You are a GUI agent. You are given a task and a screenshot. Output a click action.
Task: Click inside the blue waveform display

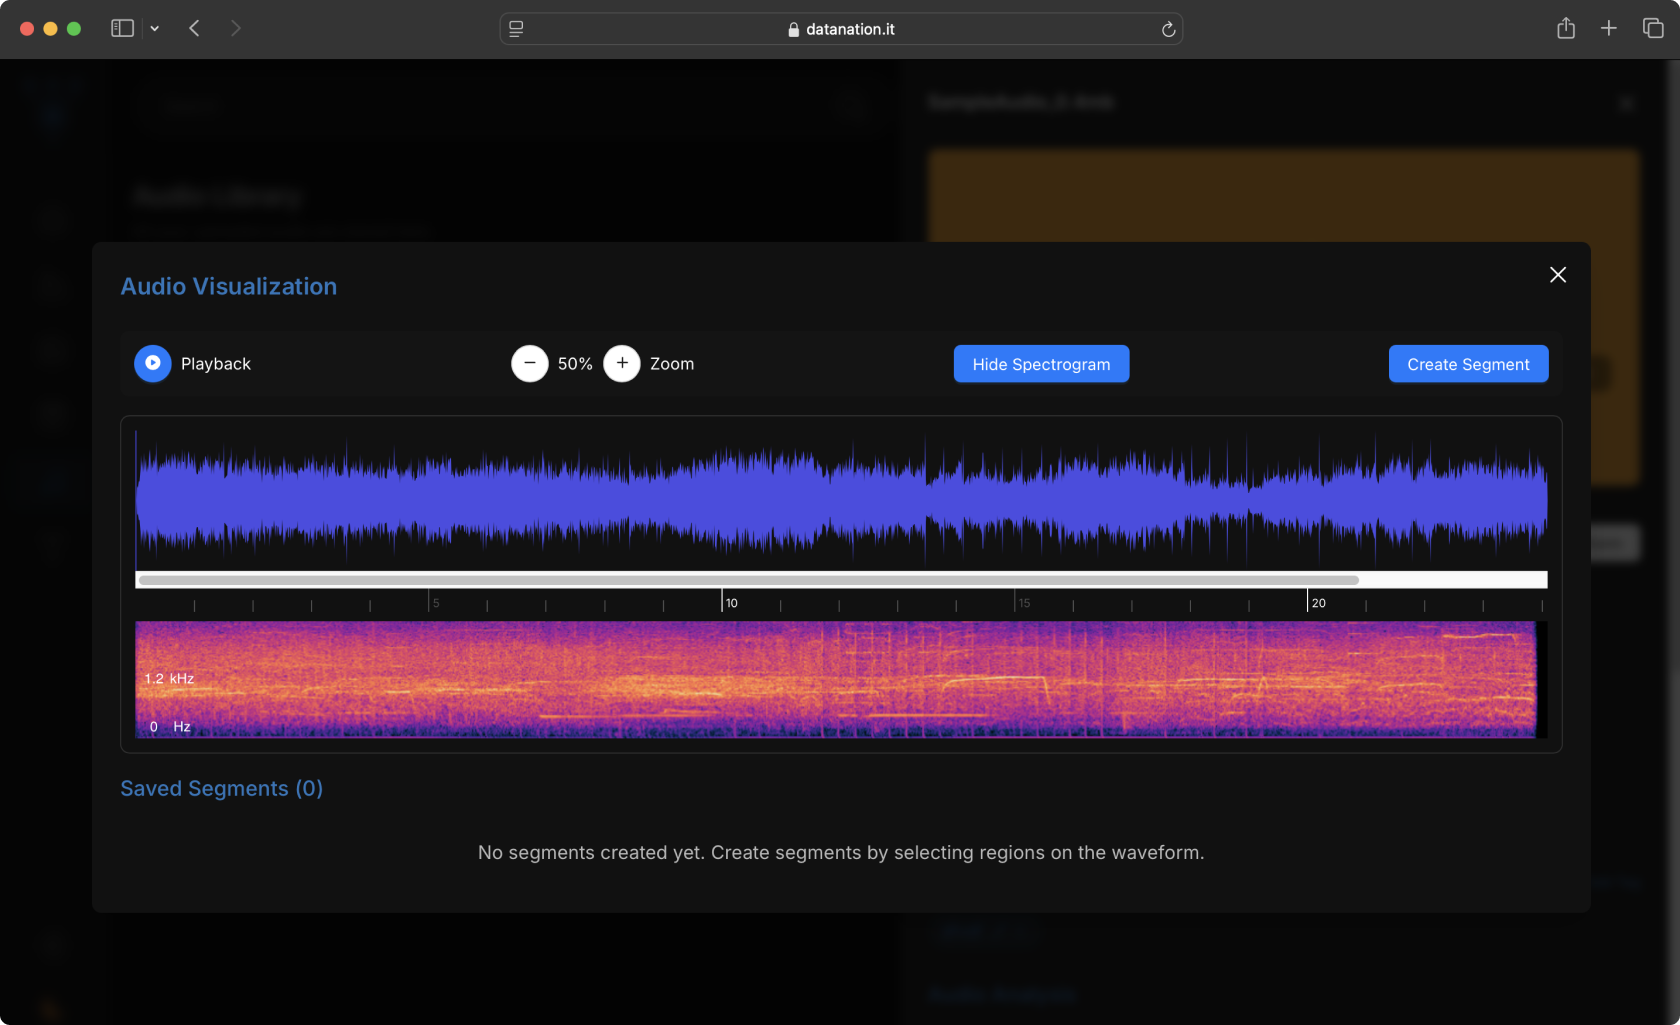840,500
